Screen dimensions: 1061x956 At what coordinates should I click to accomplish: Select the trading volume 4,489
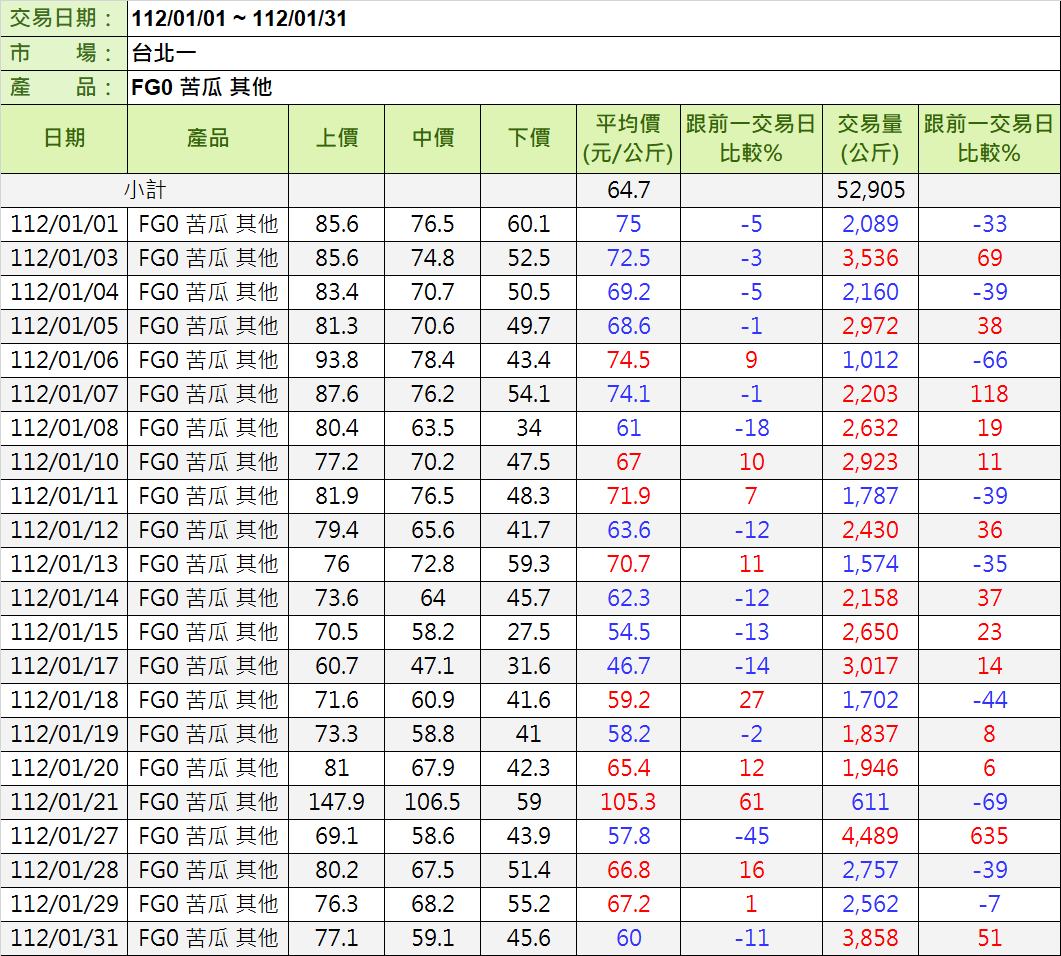point(870,836)
